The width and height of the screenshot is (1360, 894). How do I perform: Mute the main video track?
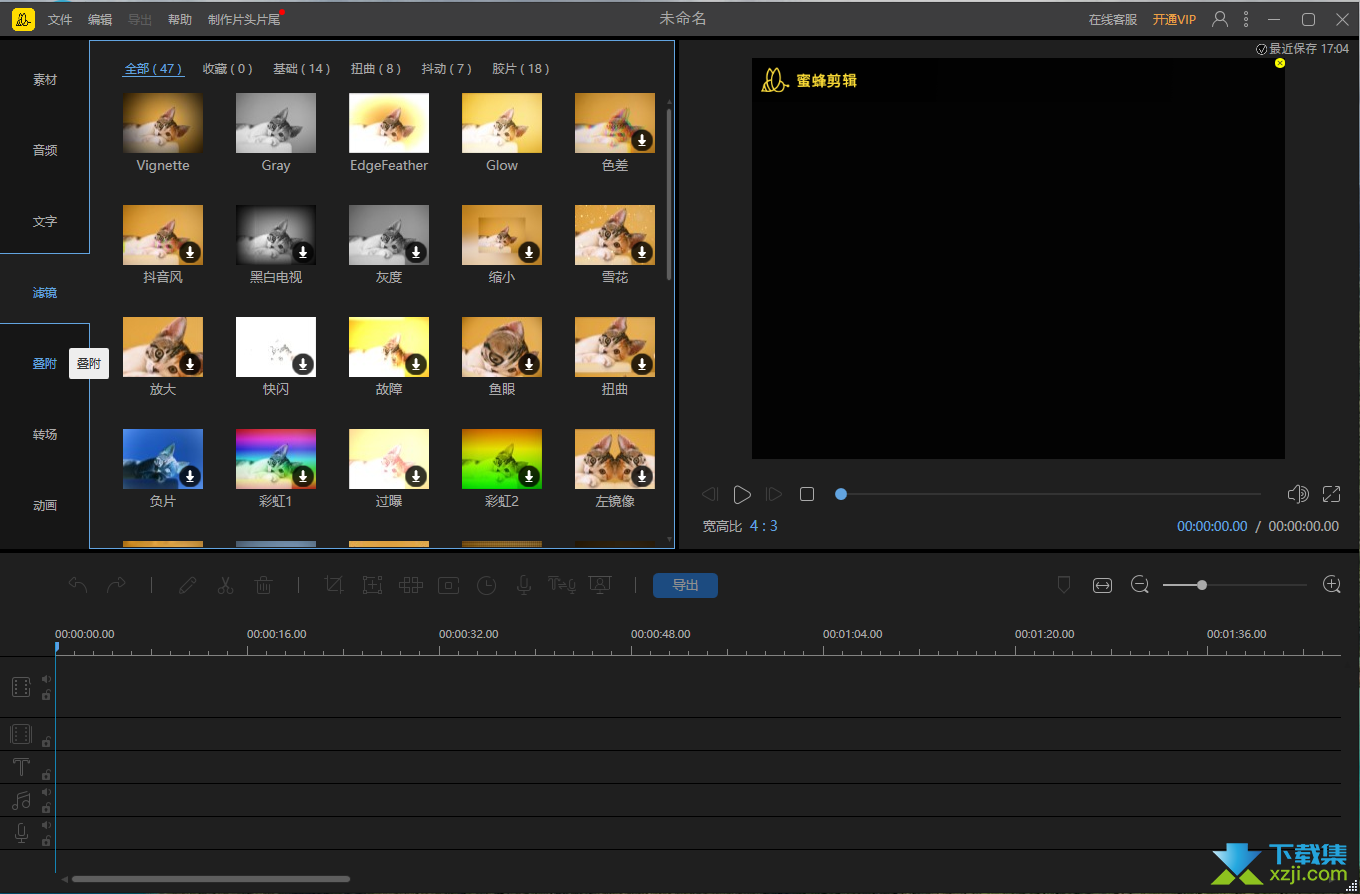(46, 679)
